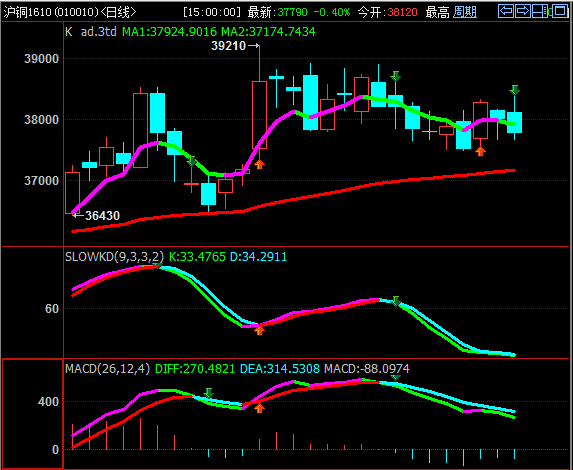The height and width of the screenshot is (470, 573).
Task: Click the right arrow navigation icon
Action: [523, 11]
